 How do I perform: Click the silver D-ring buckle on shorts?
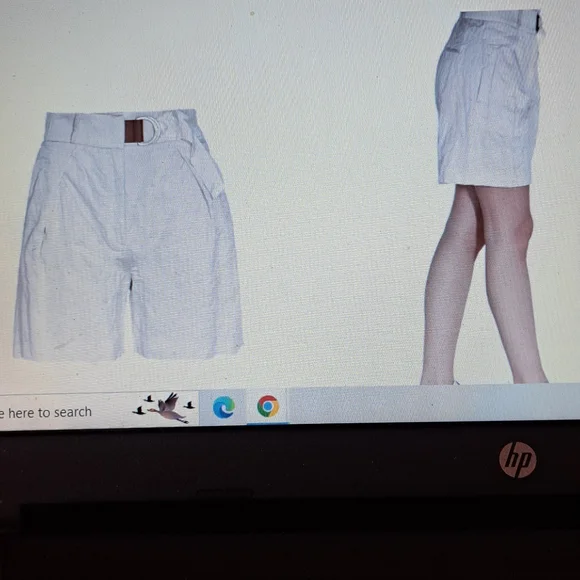pos(151,130)
